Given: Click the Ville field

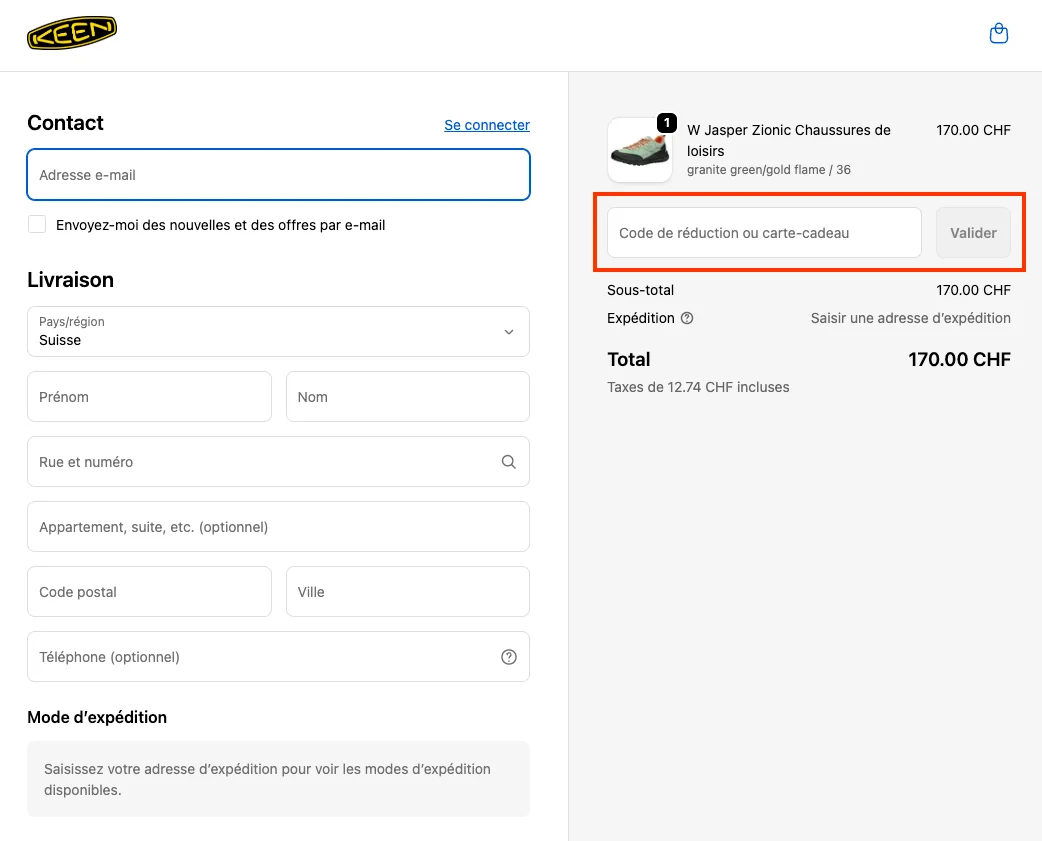Looking at the screenshot, I should coord(407,591).
